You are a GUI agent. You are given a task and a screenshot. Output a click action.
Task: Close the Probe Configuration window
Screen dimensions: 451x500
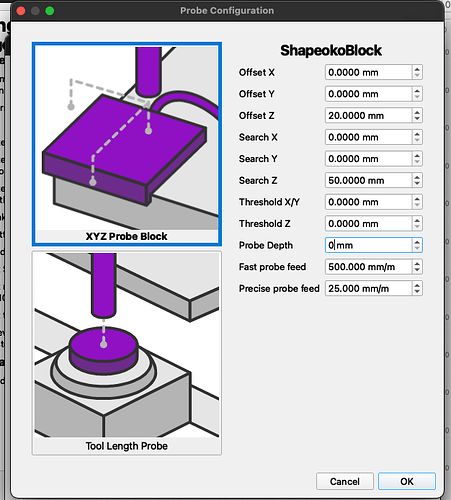[x=21, y=11]
